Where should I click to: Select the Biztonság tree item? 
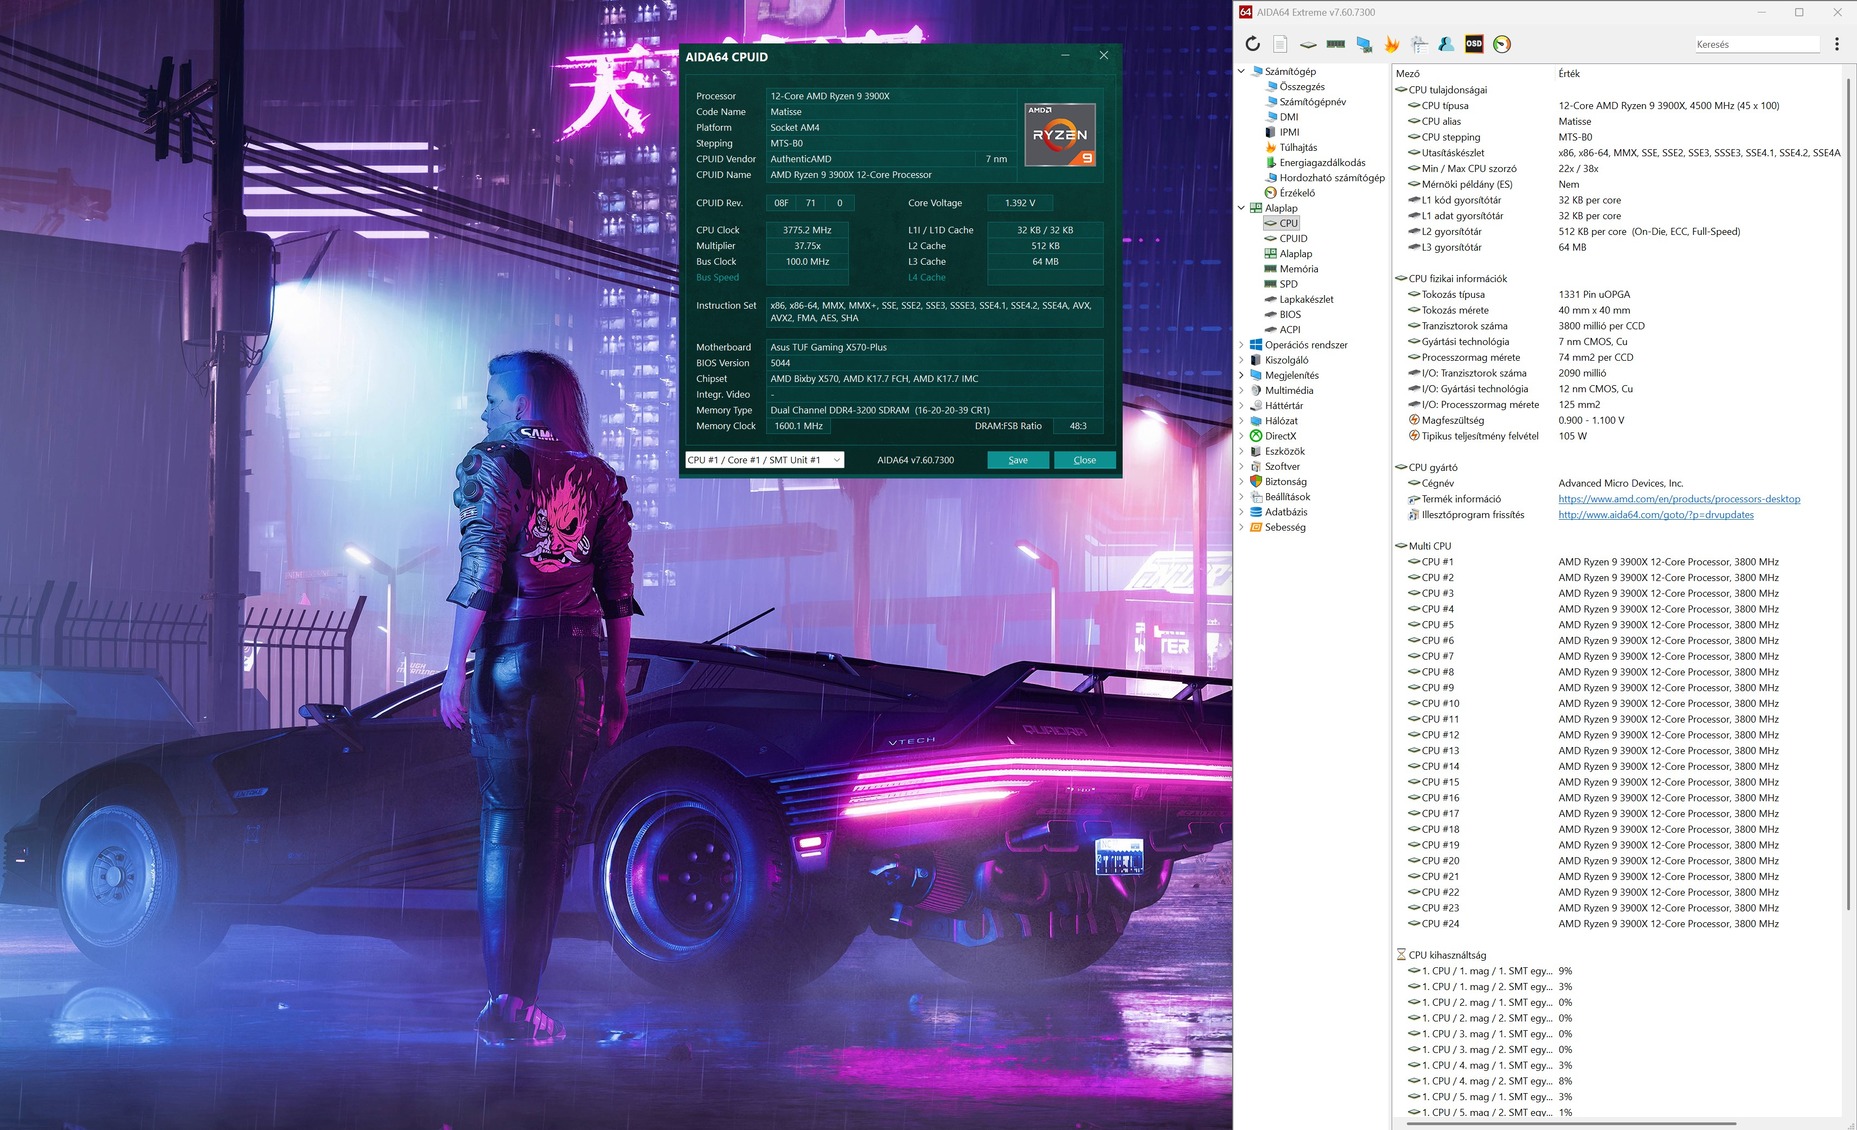point(1285,482)
